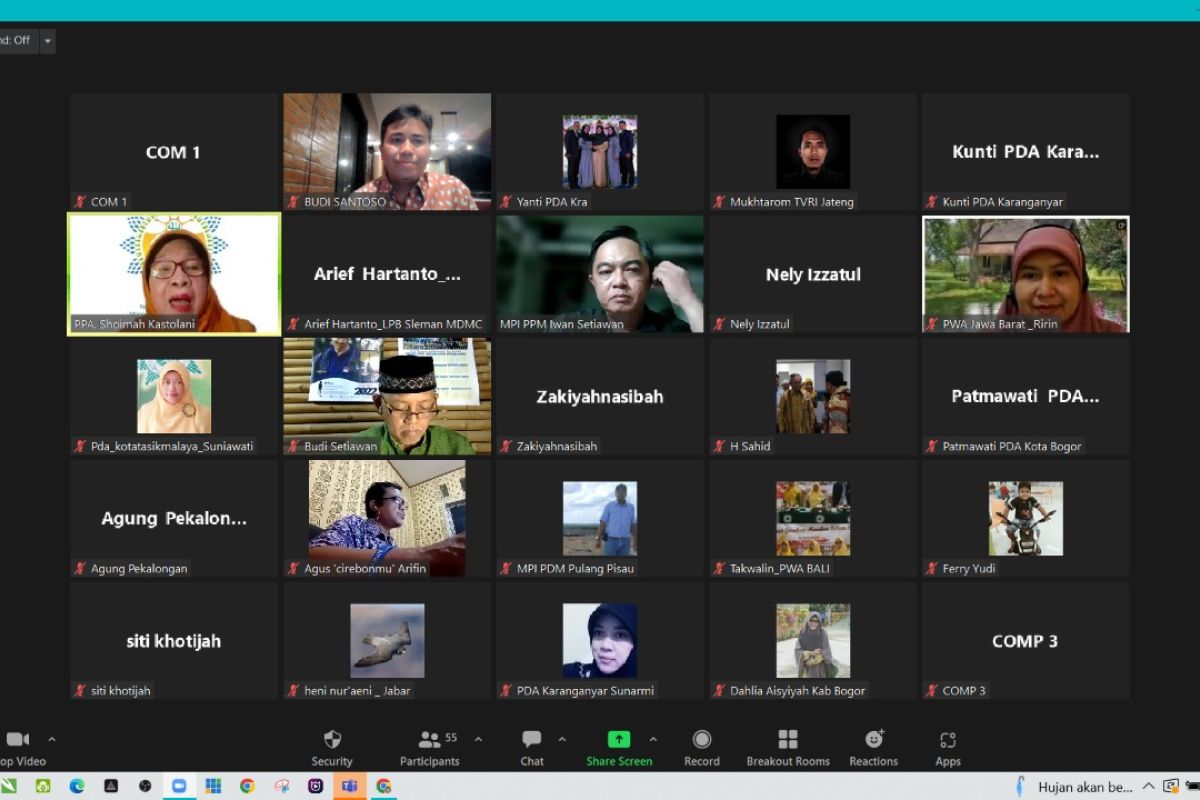Screen dimensions: 1200x800
Task: Expand the Share Screen options arrow
Action: coord(653,740)
